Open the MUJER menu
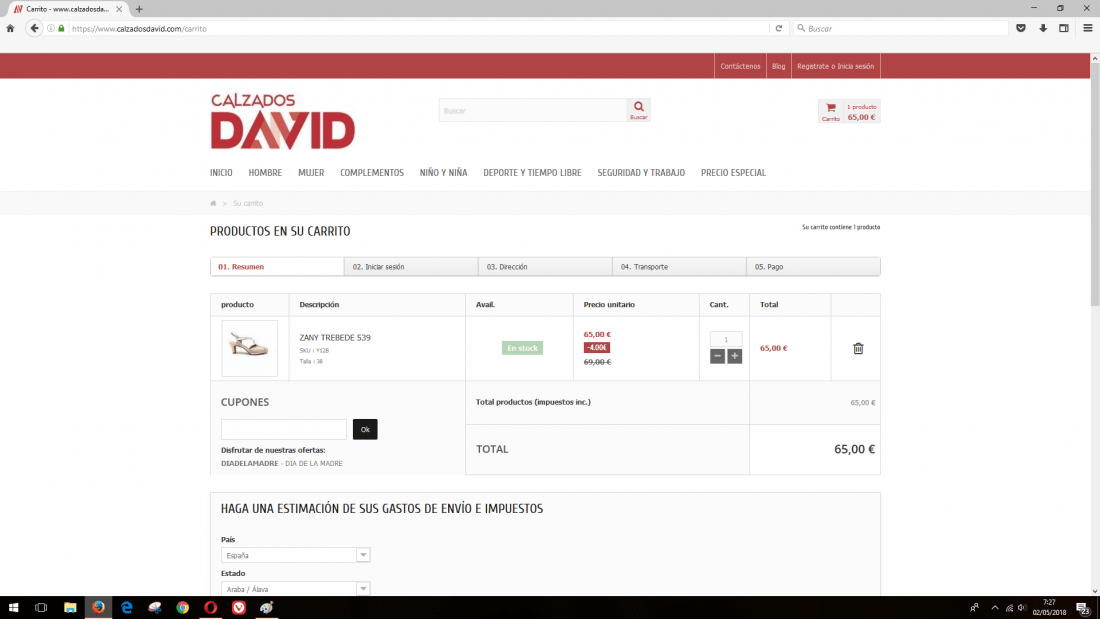Image resolution: width=1100 pixels, height=619 pixels. (311, 173)
